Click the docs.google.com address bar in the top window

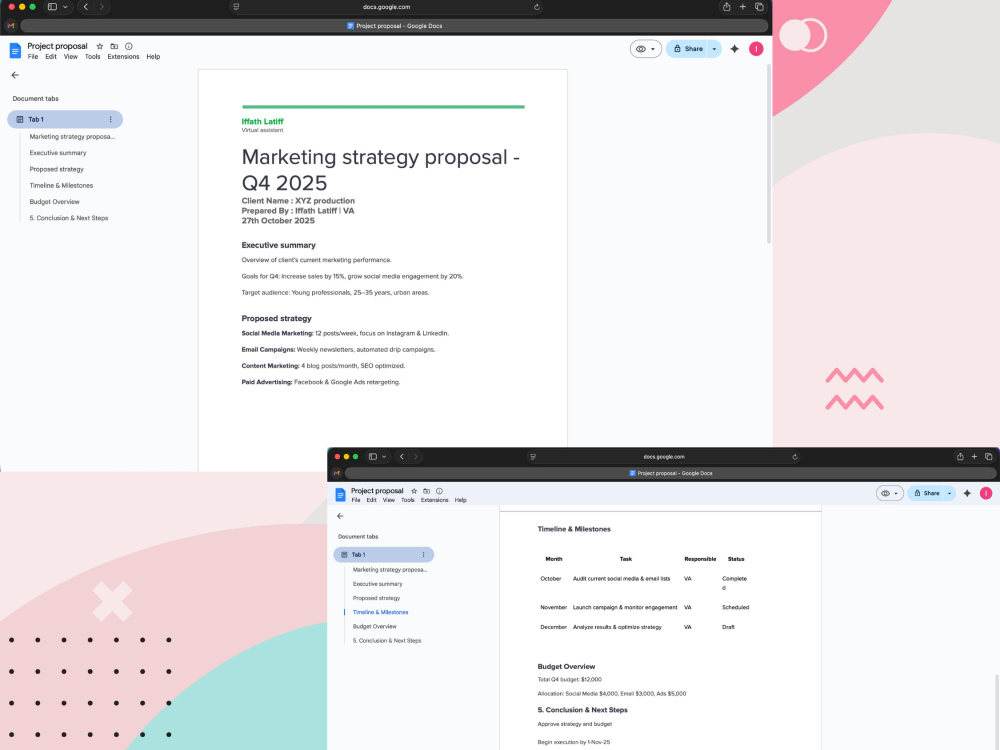[386, 7]
